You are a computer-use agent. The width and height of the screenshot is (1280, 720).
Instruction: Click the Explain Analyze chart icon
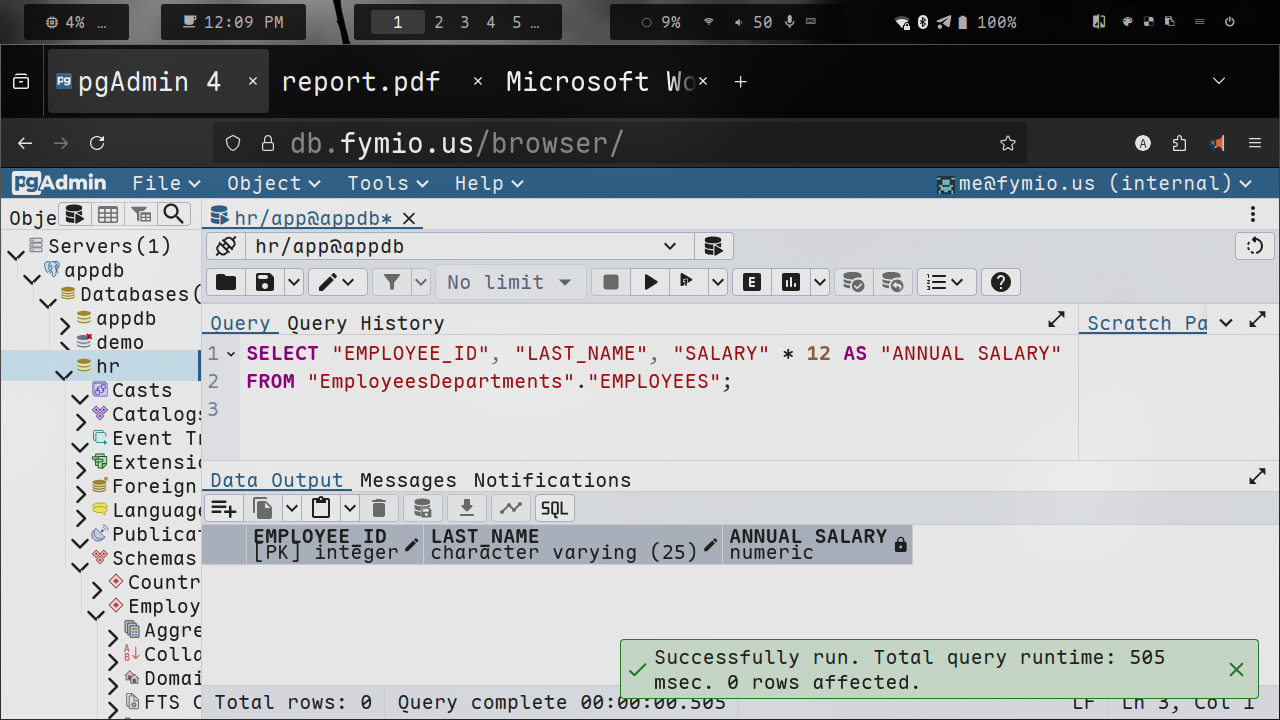791,283
